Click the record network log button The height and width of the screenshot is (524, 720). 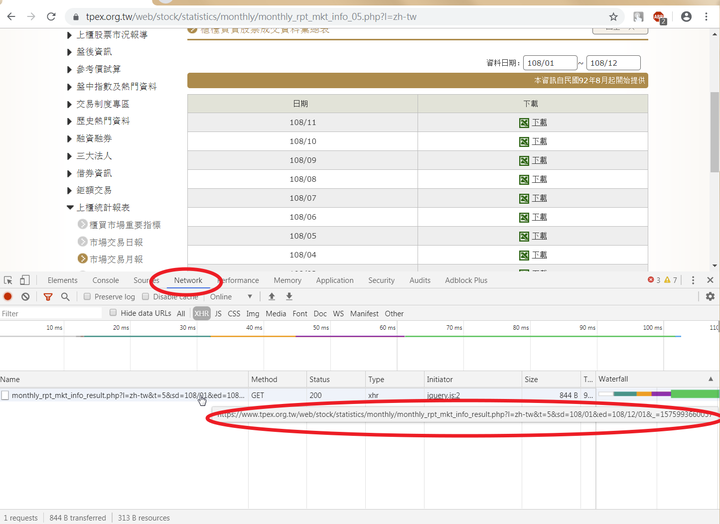[x=8, y=297]
